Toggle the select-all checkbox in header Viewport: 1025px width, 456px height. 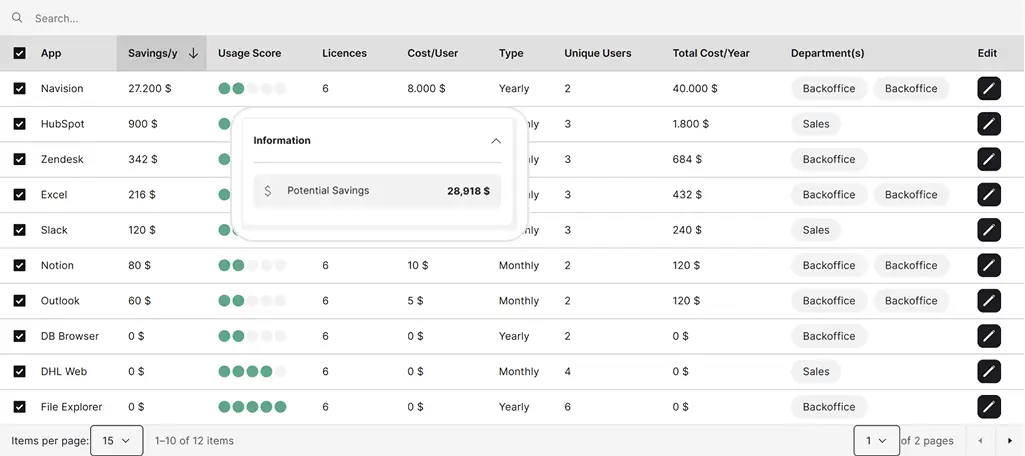click(20, 53)
